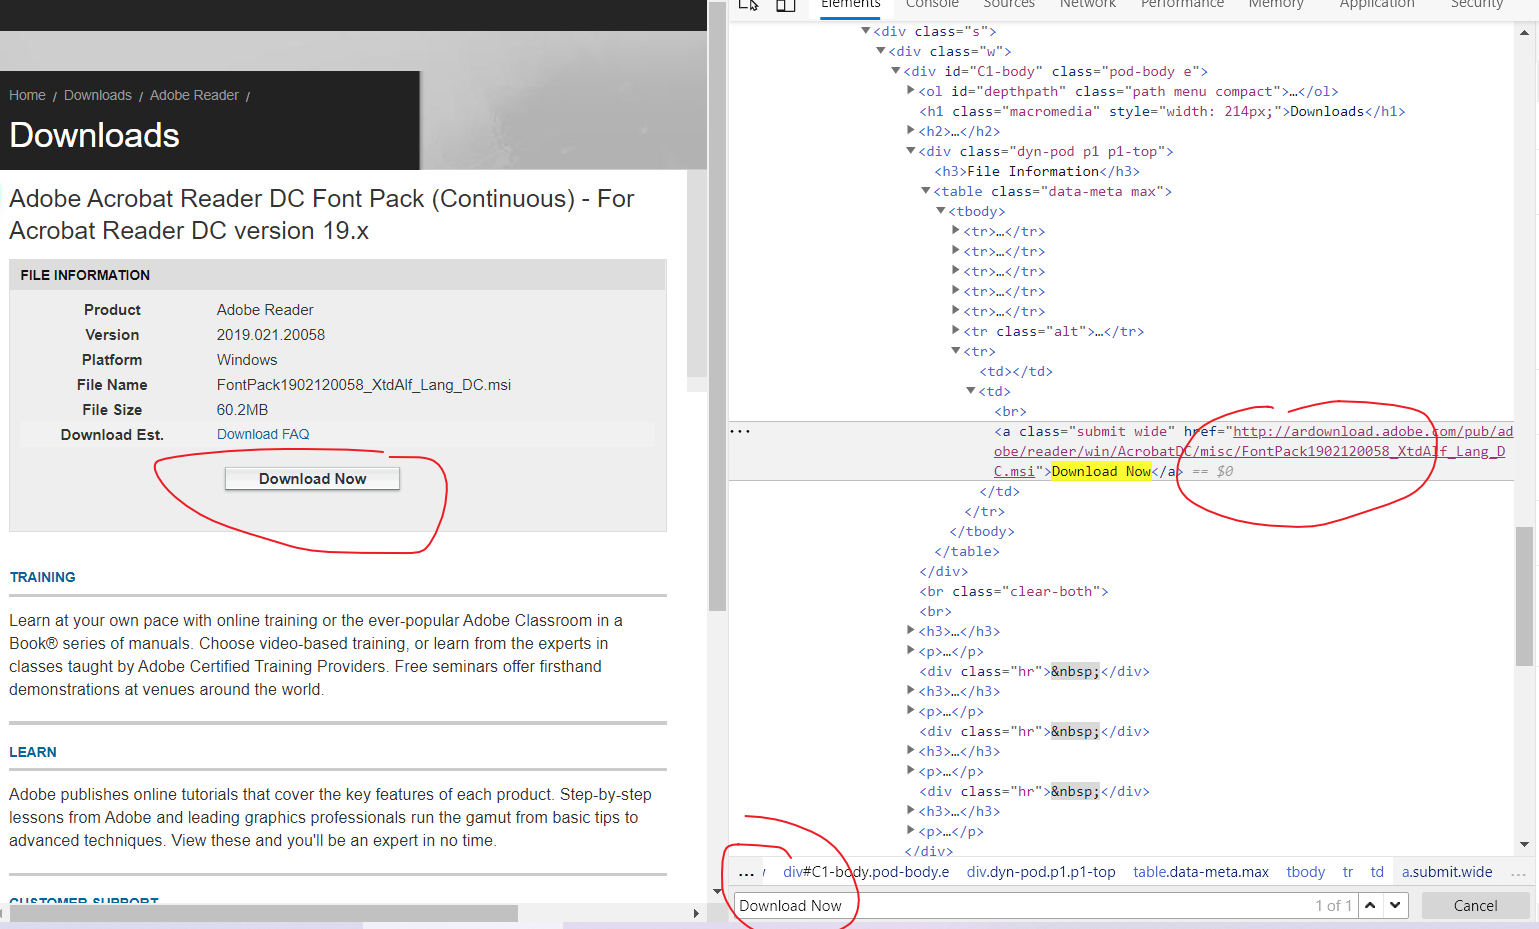Collapse the table data-meta max element
This screenshot has width=1539, height=929.
point(925,191)
